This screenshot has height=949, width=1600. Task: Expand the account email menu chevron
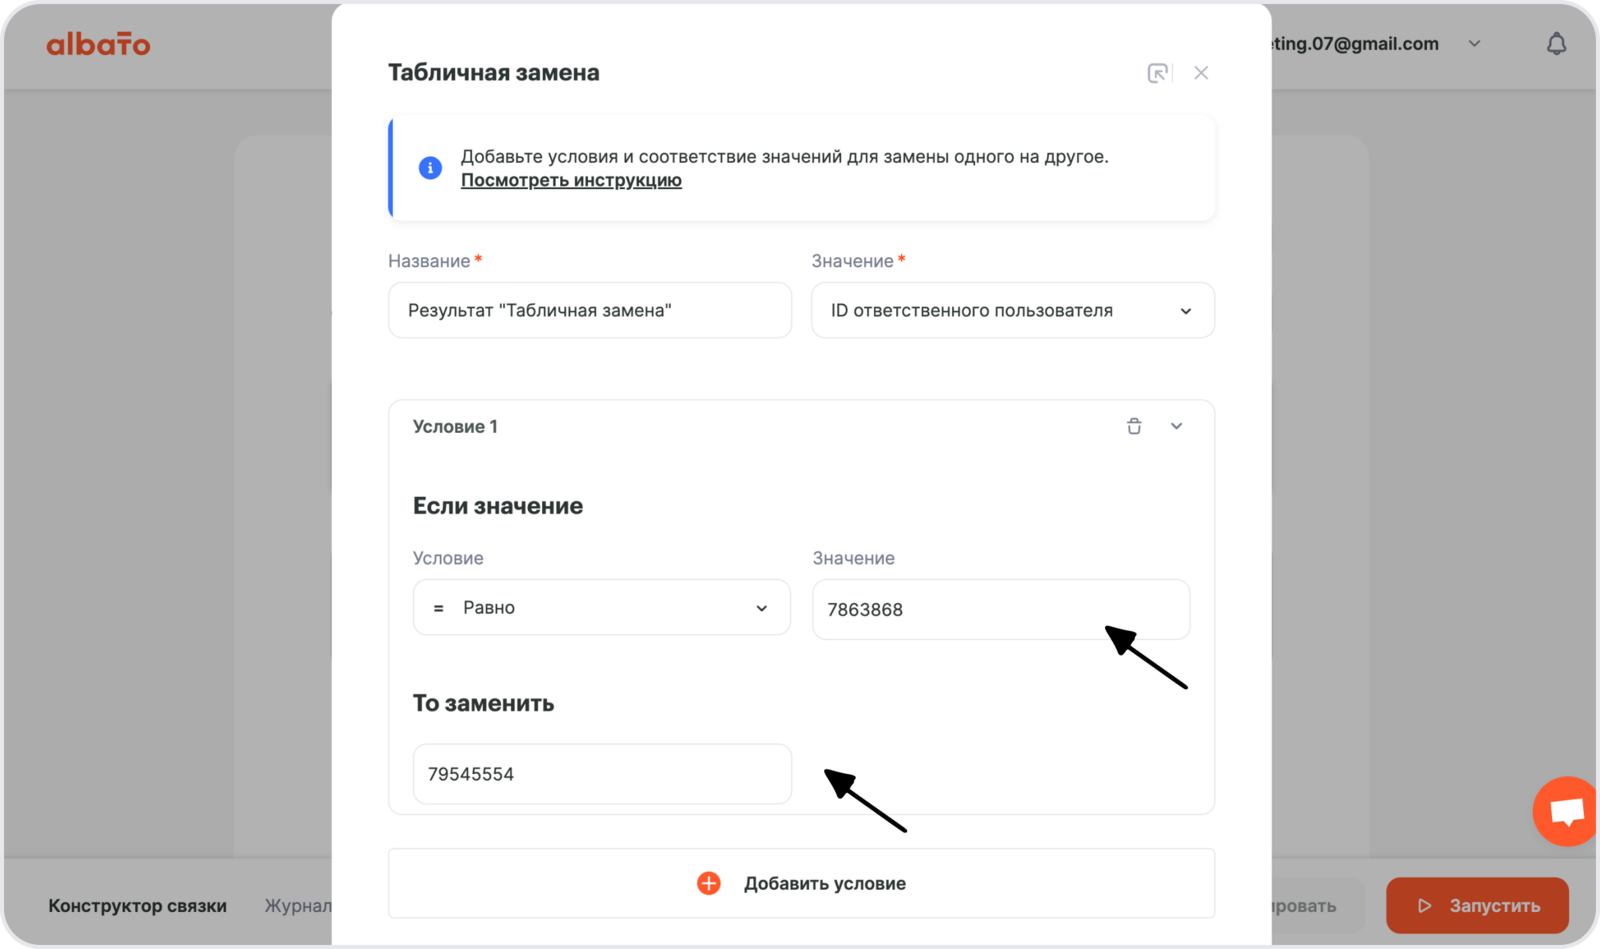click(1474, 44)
